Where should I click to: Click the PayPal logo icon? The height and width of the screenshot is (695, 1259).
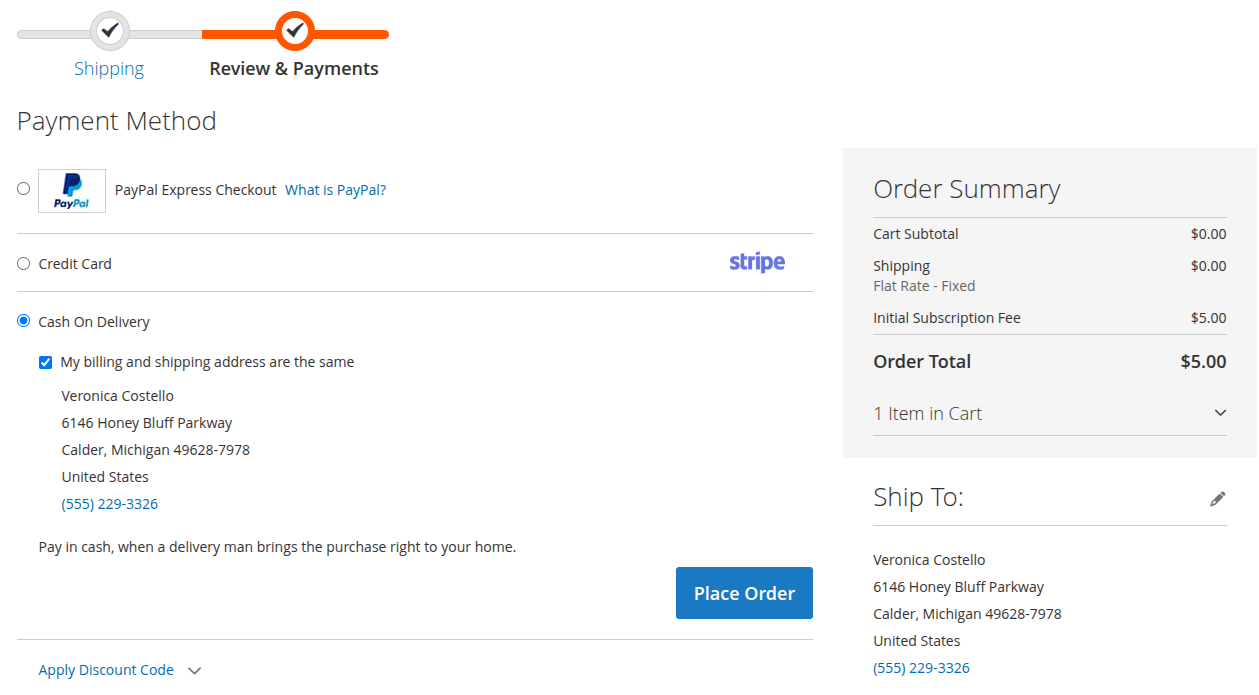72,190
